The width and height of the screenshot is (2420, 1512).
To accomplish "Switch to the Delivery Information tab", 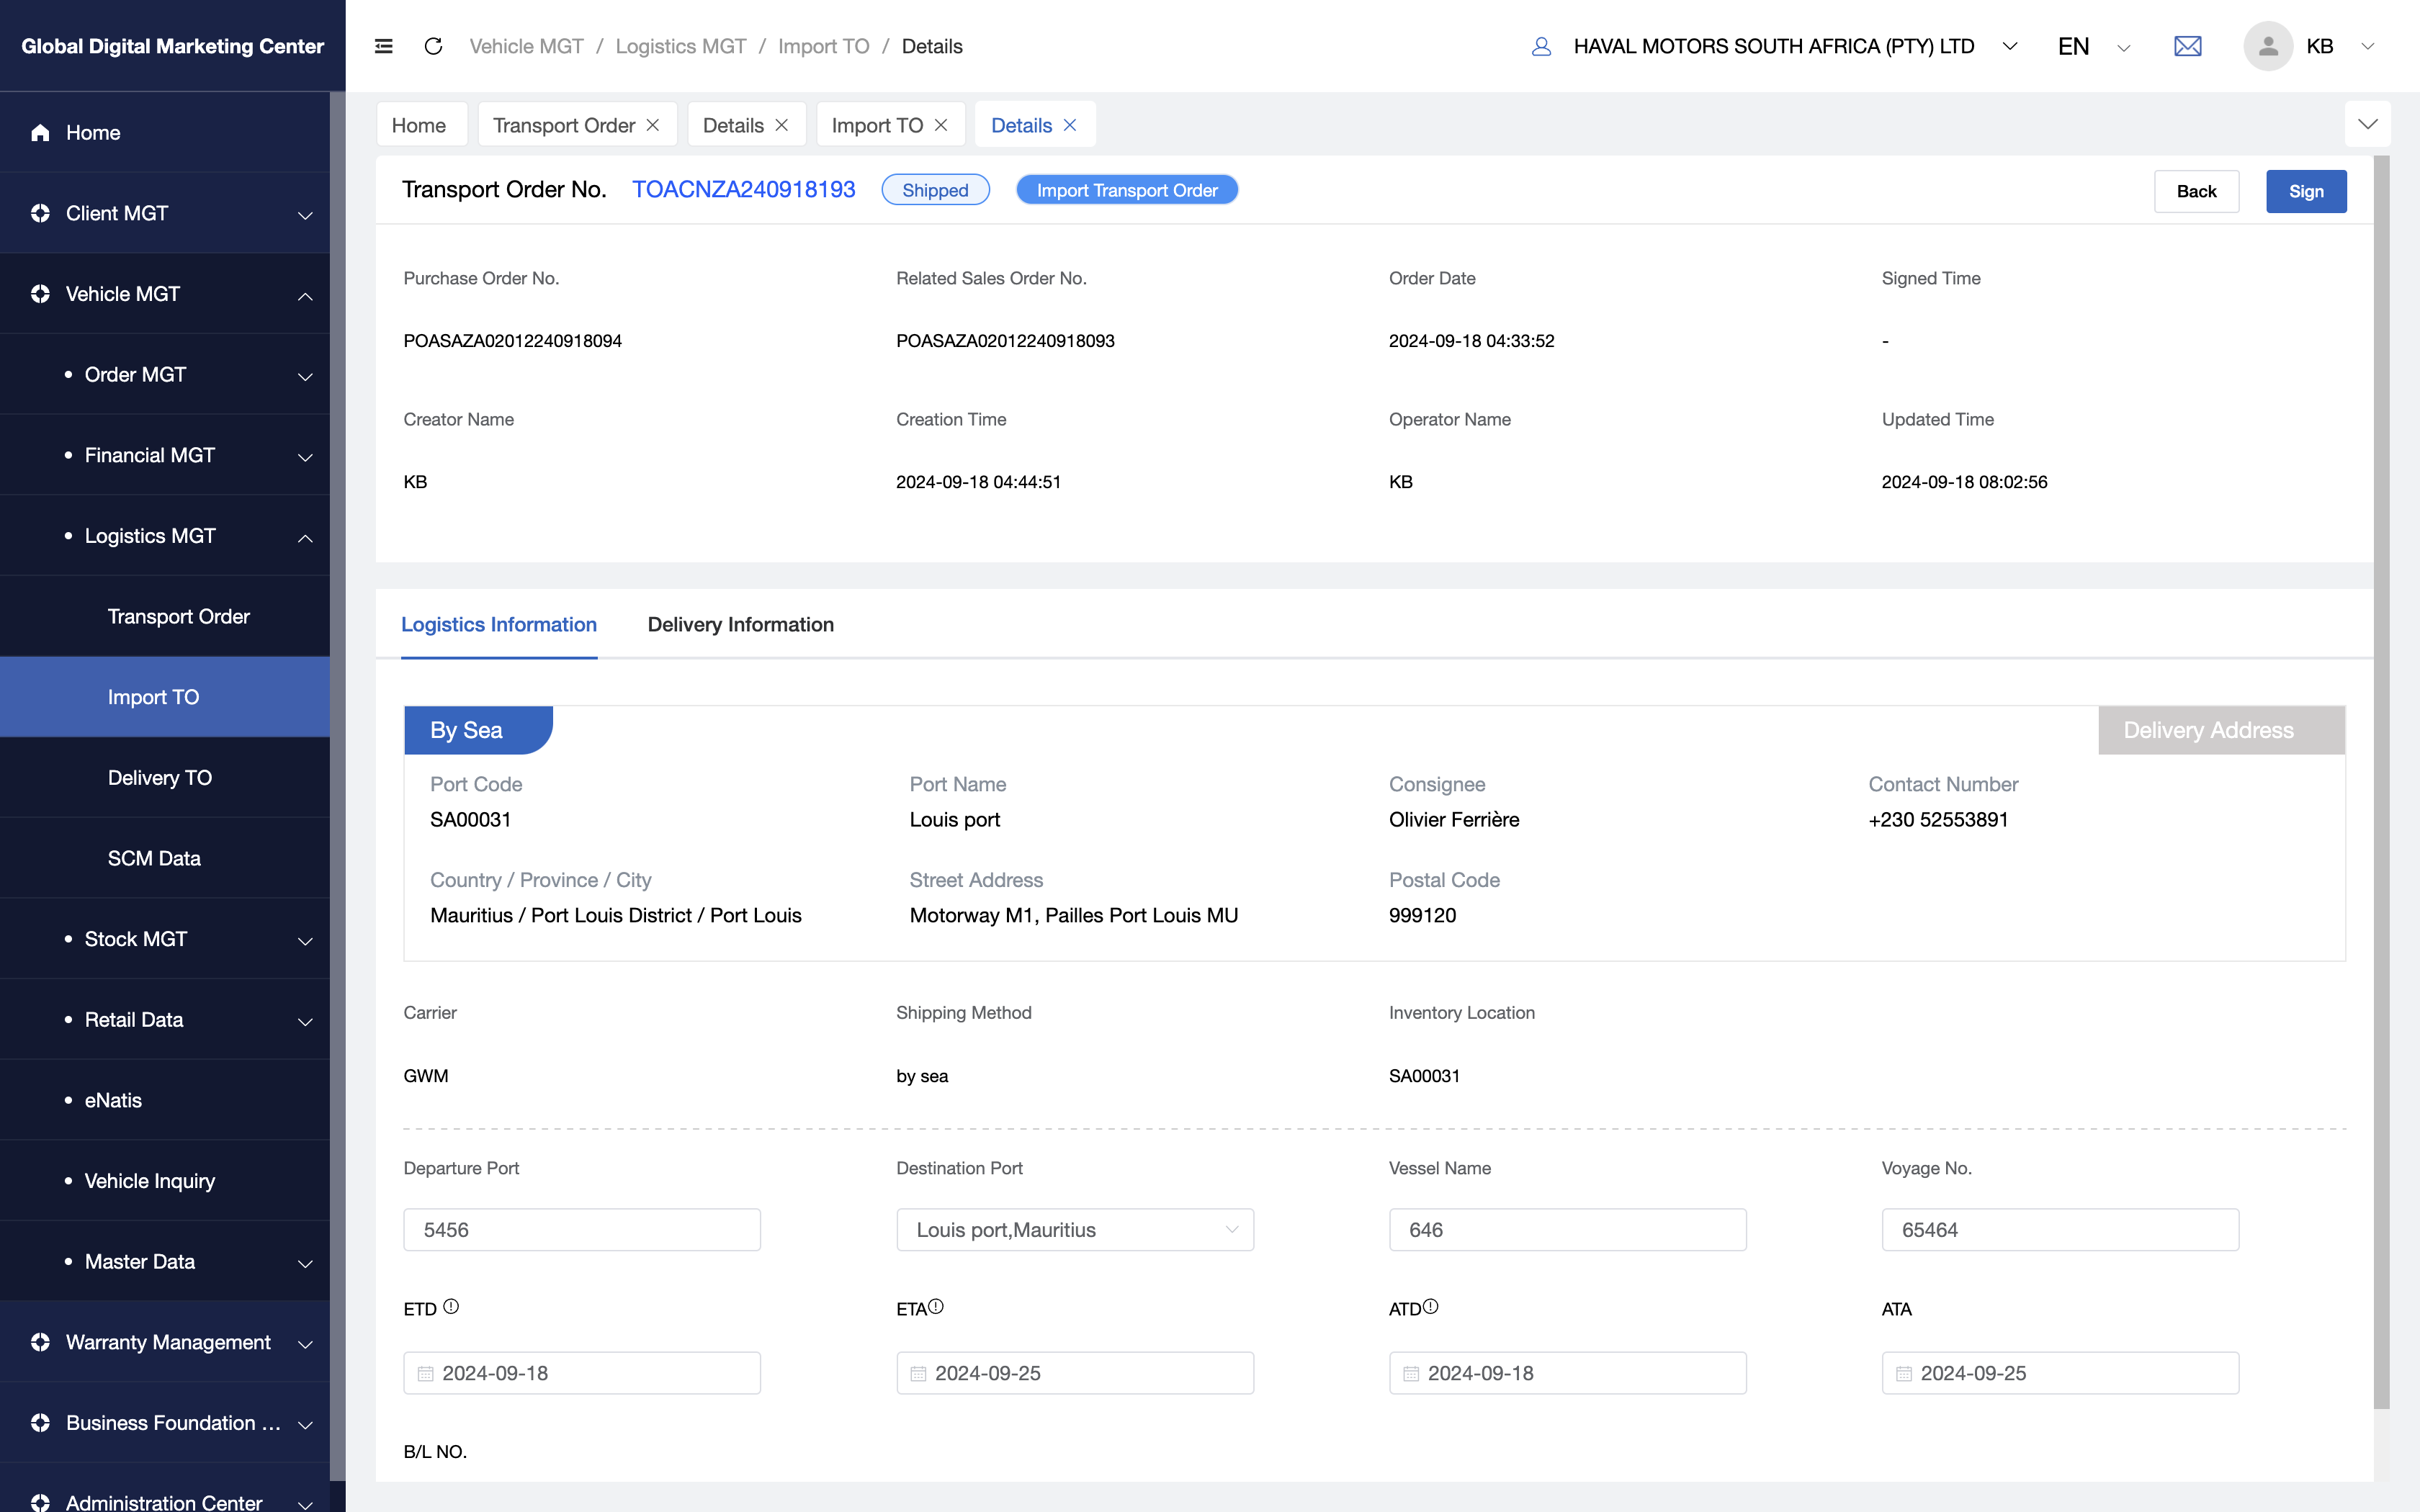I will [x=740, y=624].
